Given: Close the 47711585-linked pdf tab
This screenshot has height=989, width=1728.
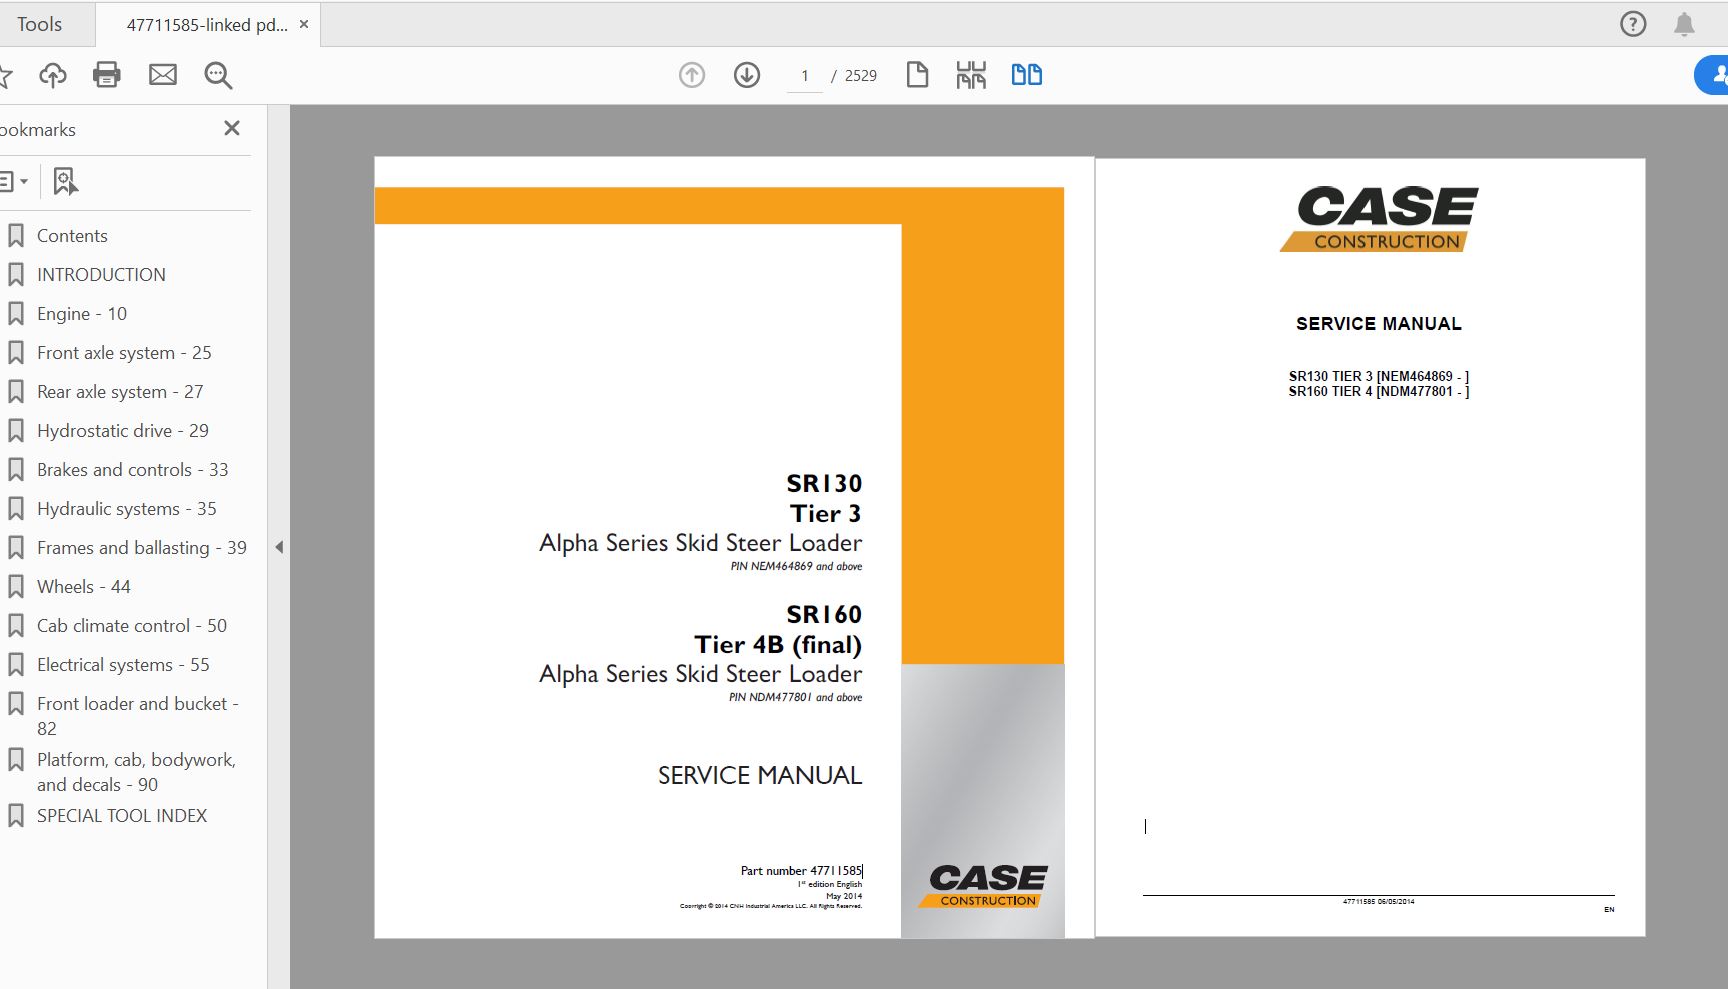Looking at the screenshot, I should coord(304,24).
